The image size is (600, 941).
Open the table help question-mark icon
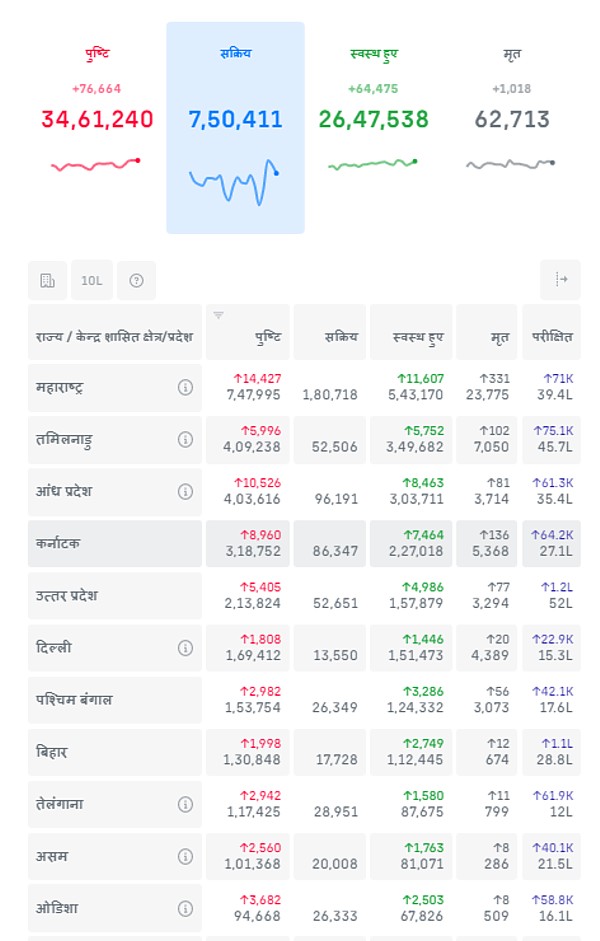tap(136, 281)
